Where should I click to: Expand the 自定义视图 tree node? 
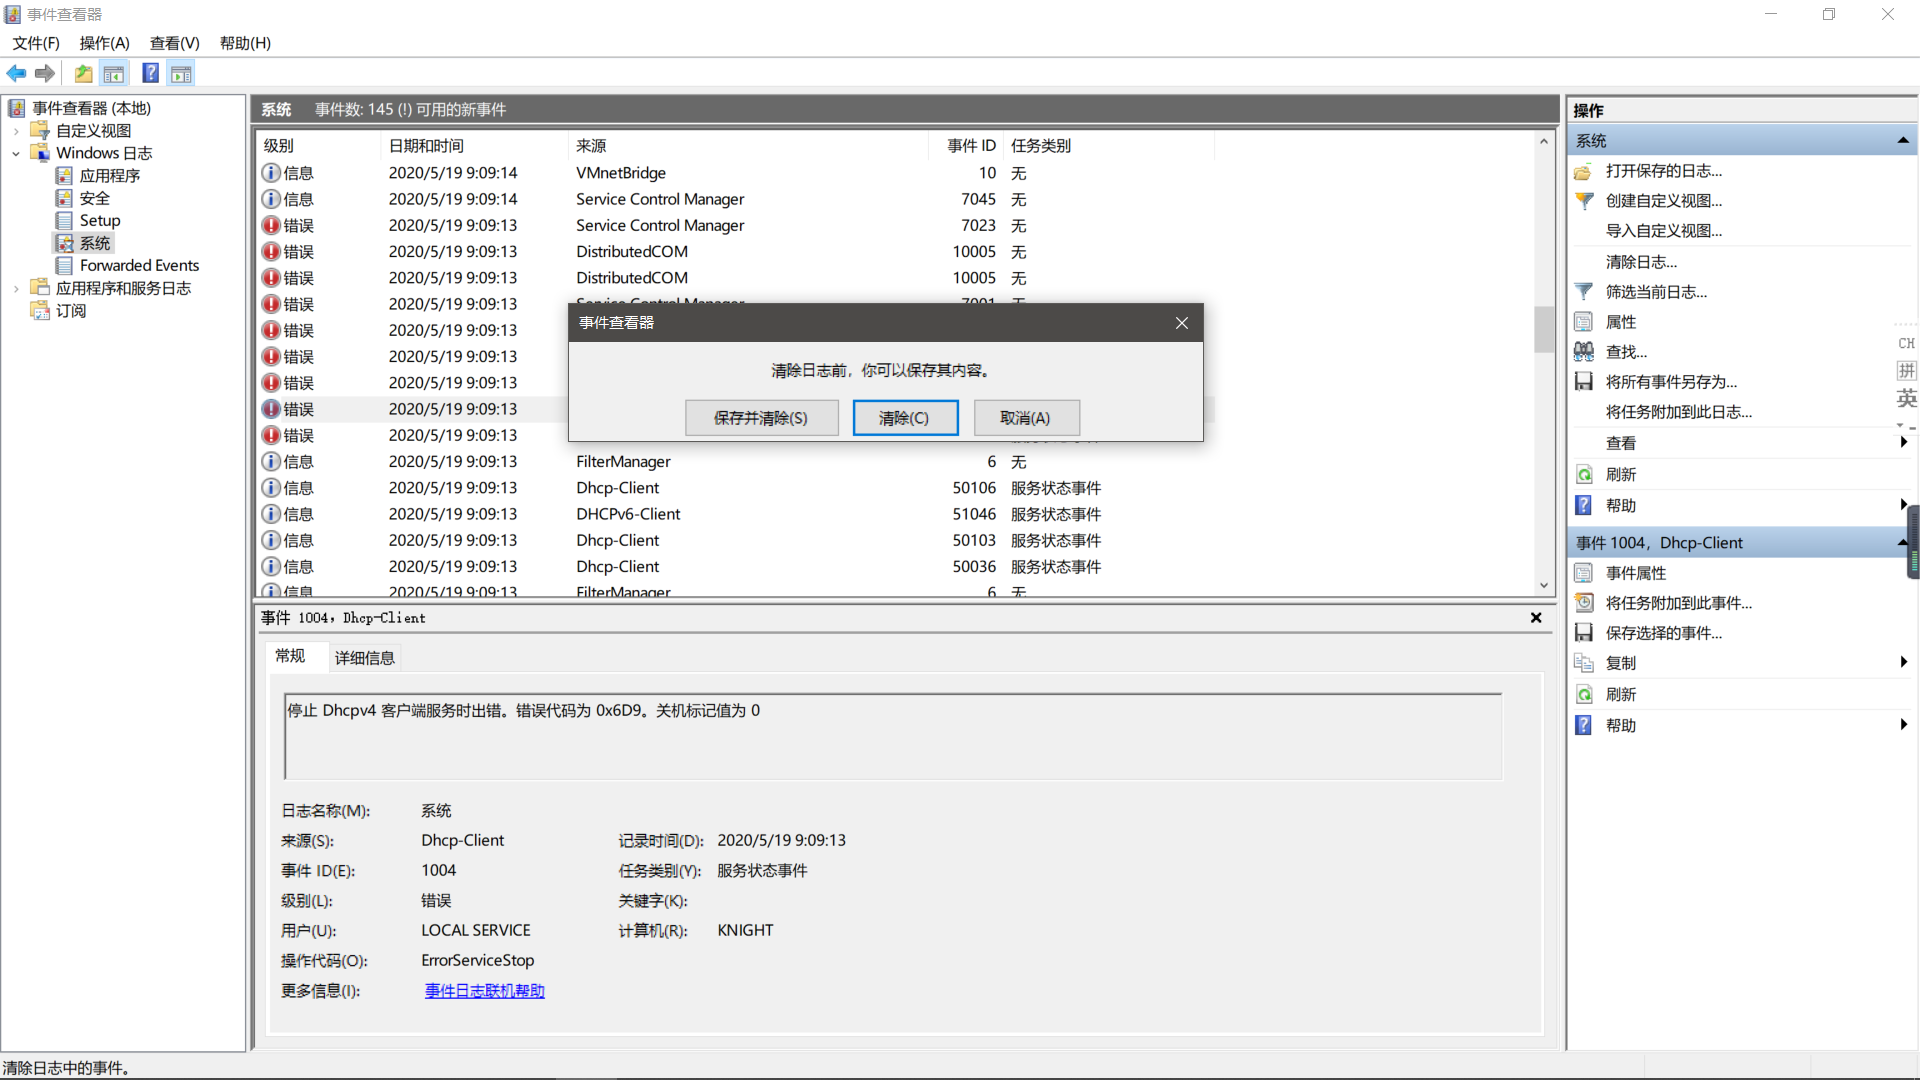click(x=16, y=131)
